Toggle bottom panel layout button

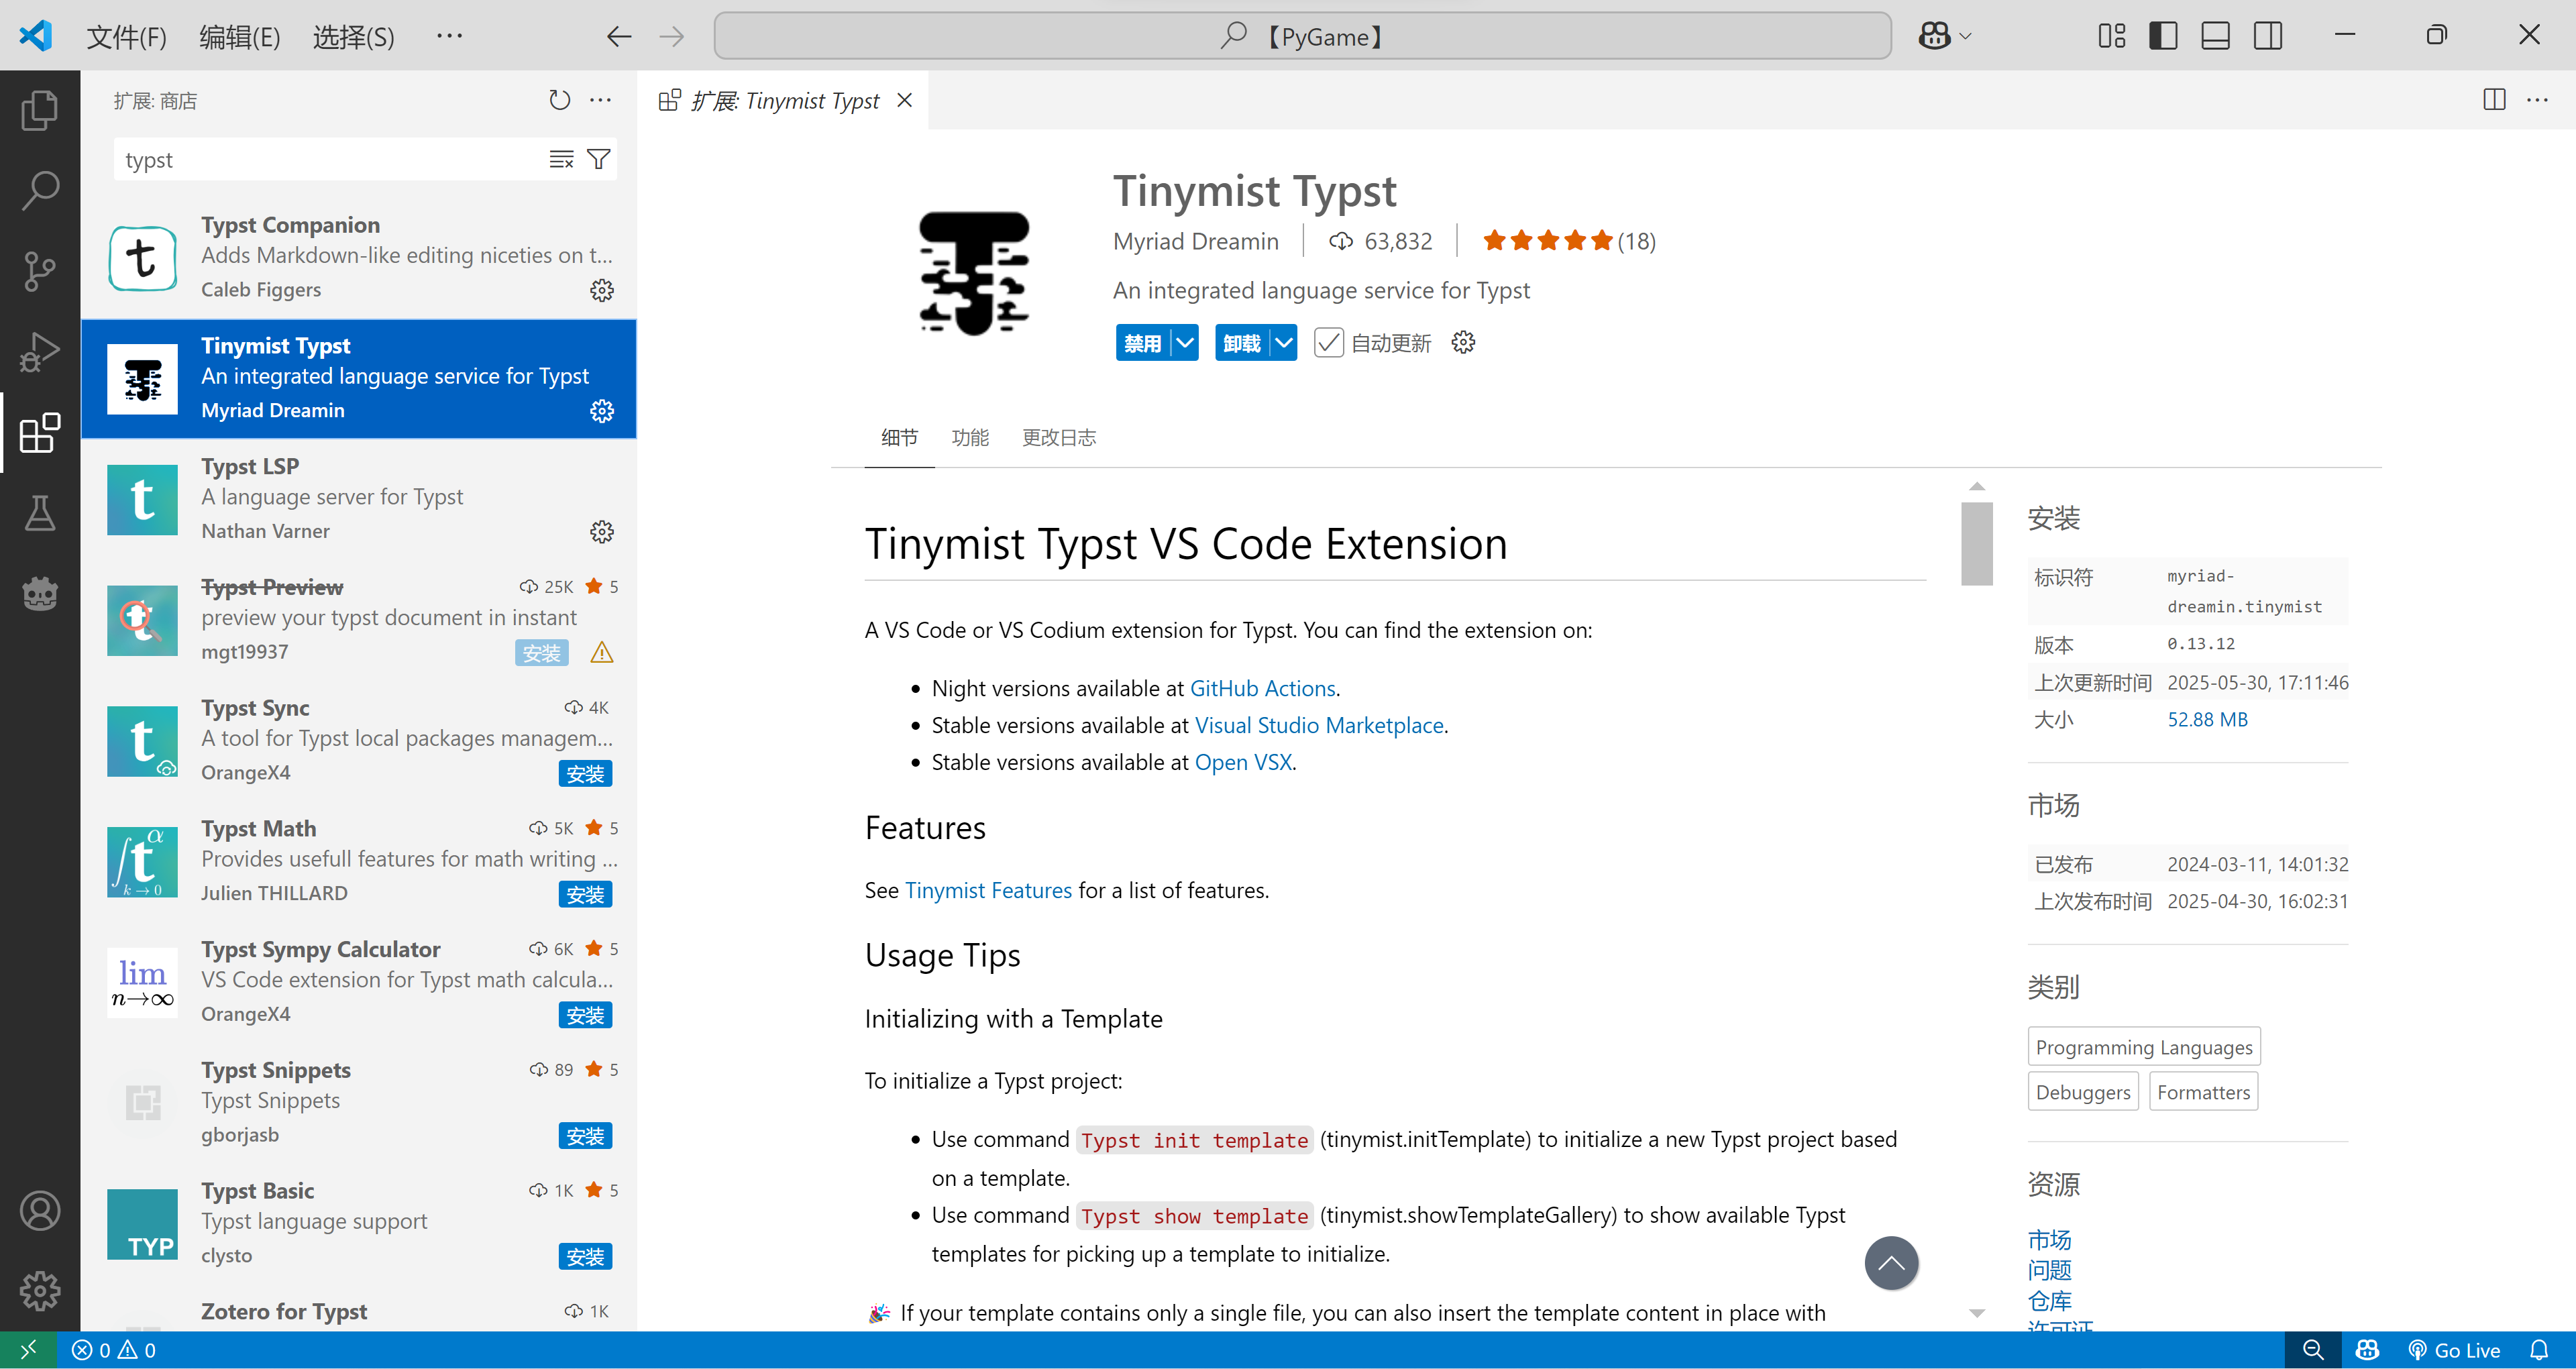pos(2215,36)
